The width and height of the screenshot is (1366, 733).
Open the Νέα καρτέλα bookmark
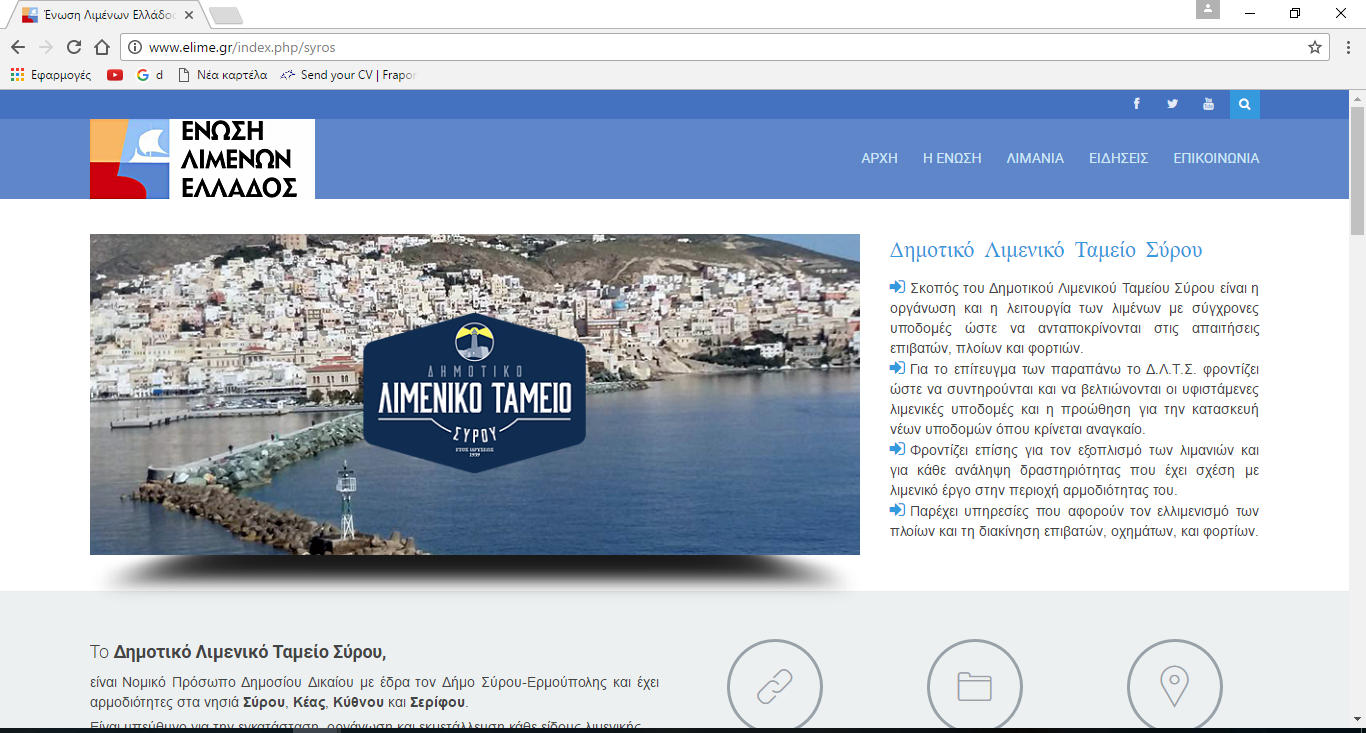point(222,75)
